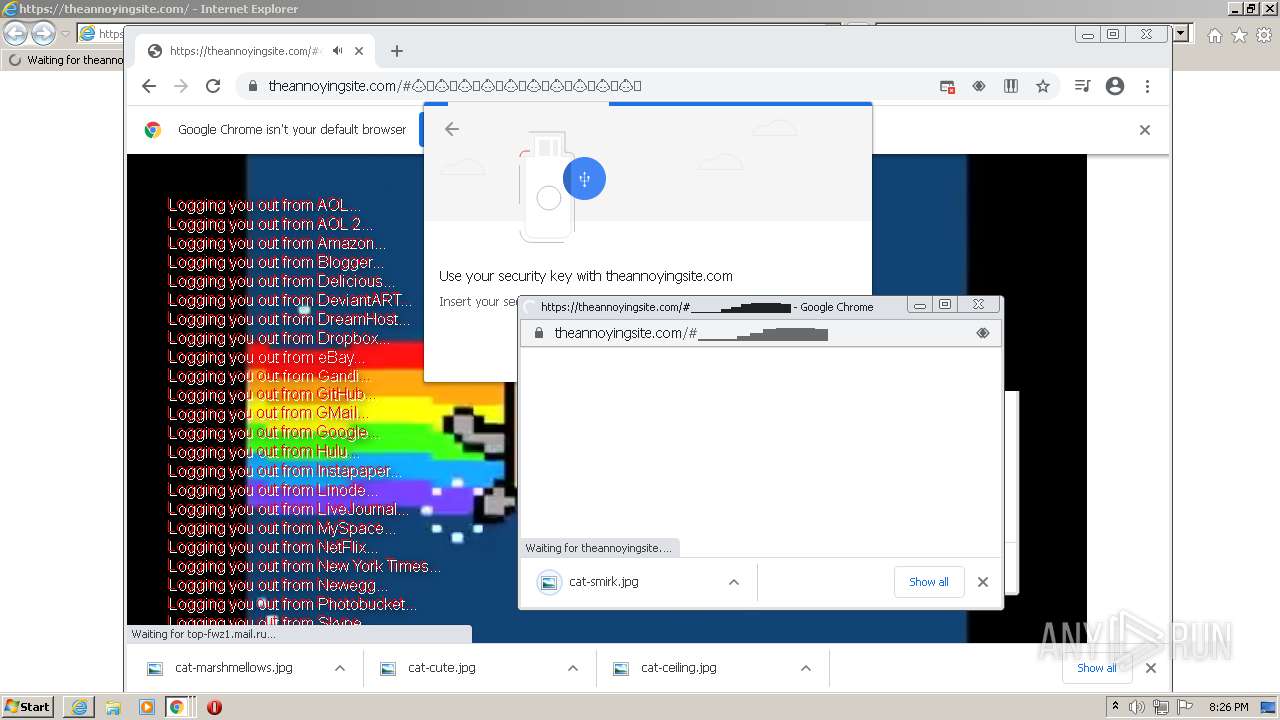This screenshot has height=720, width=1280.
Task: Show hidden system tray icons
Action: click(x=1116, y=707)
